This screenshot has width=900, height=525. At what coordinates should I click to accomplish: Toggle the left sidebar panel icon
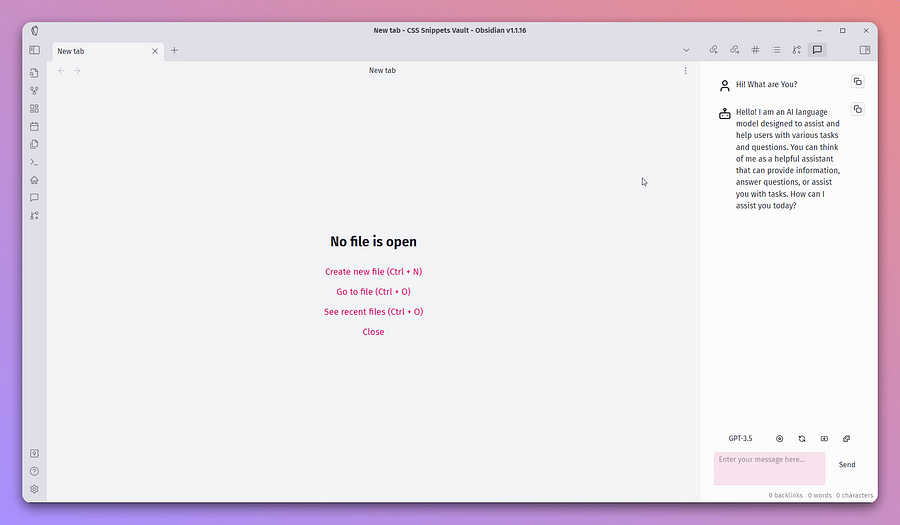coord(34,50)
